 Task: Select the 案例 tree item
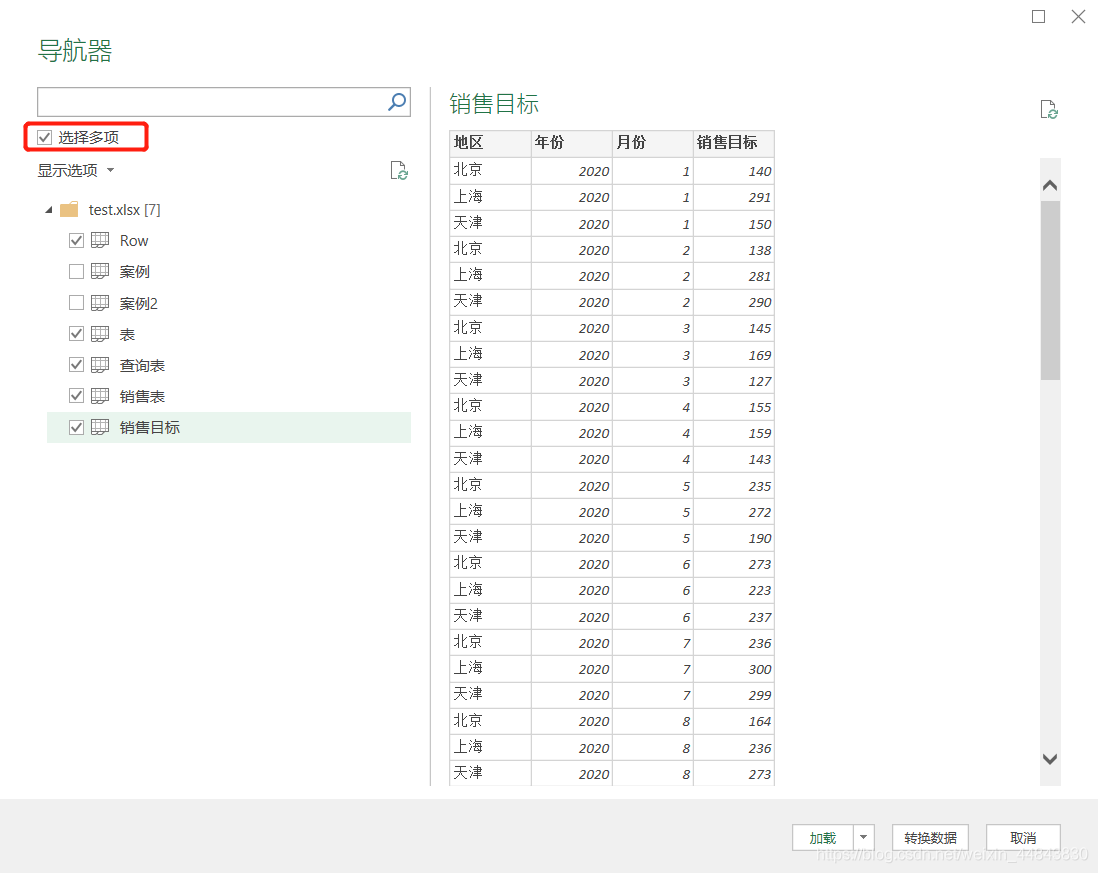134,272
